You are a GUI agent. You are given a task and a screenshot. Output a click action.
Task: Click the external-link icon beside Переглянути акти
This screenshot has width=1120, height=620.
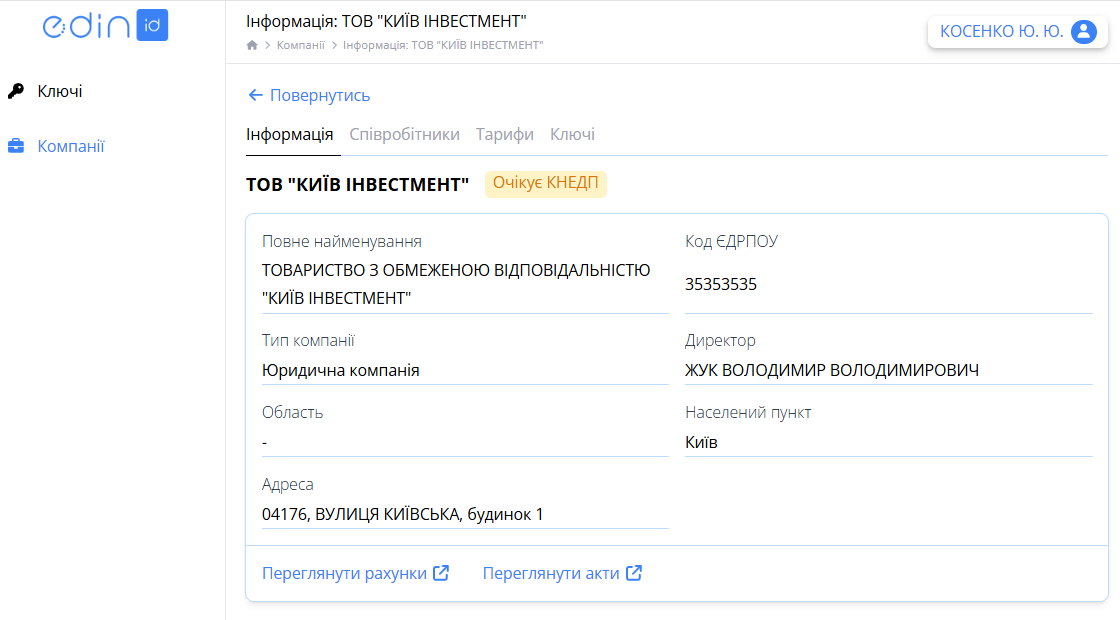tap(633, 572)
